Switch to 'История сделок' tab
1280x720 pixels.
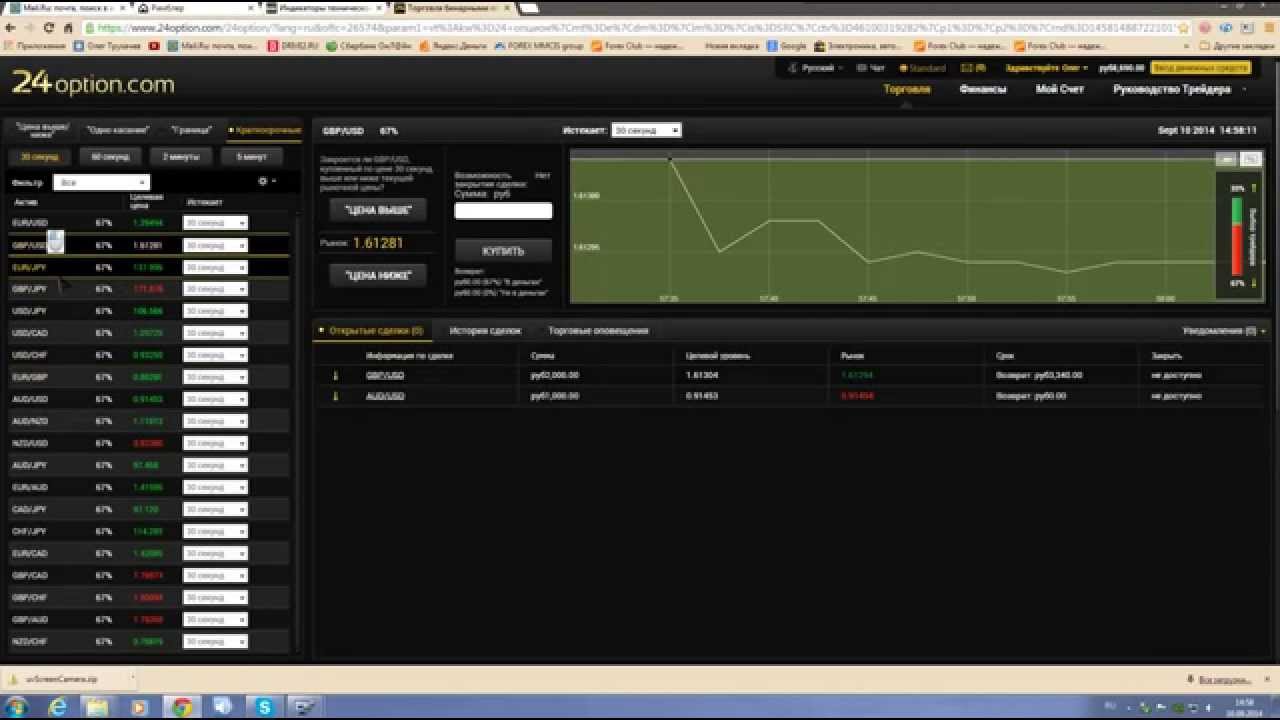485,331
